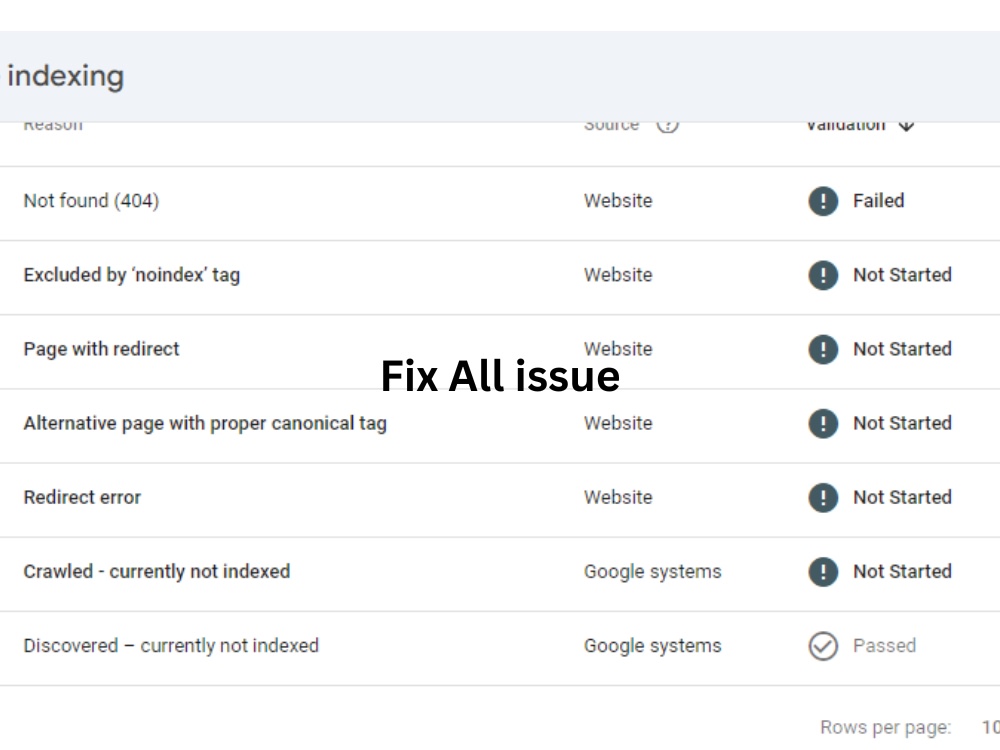Image resolution: width=1000 pixels, height=750 pixels.
Task: Open Alternative page with proper canonical tag
Action: pyautogui.click(x=205, y=423)
